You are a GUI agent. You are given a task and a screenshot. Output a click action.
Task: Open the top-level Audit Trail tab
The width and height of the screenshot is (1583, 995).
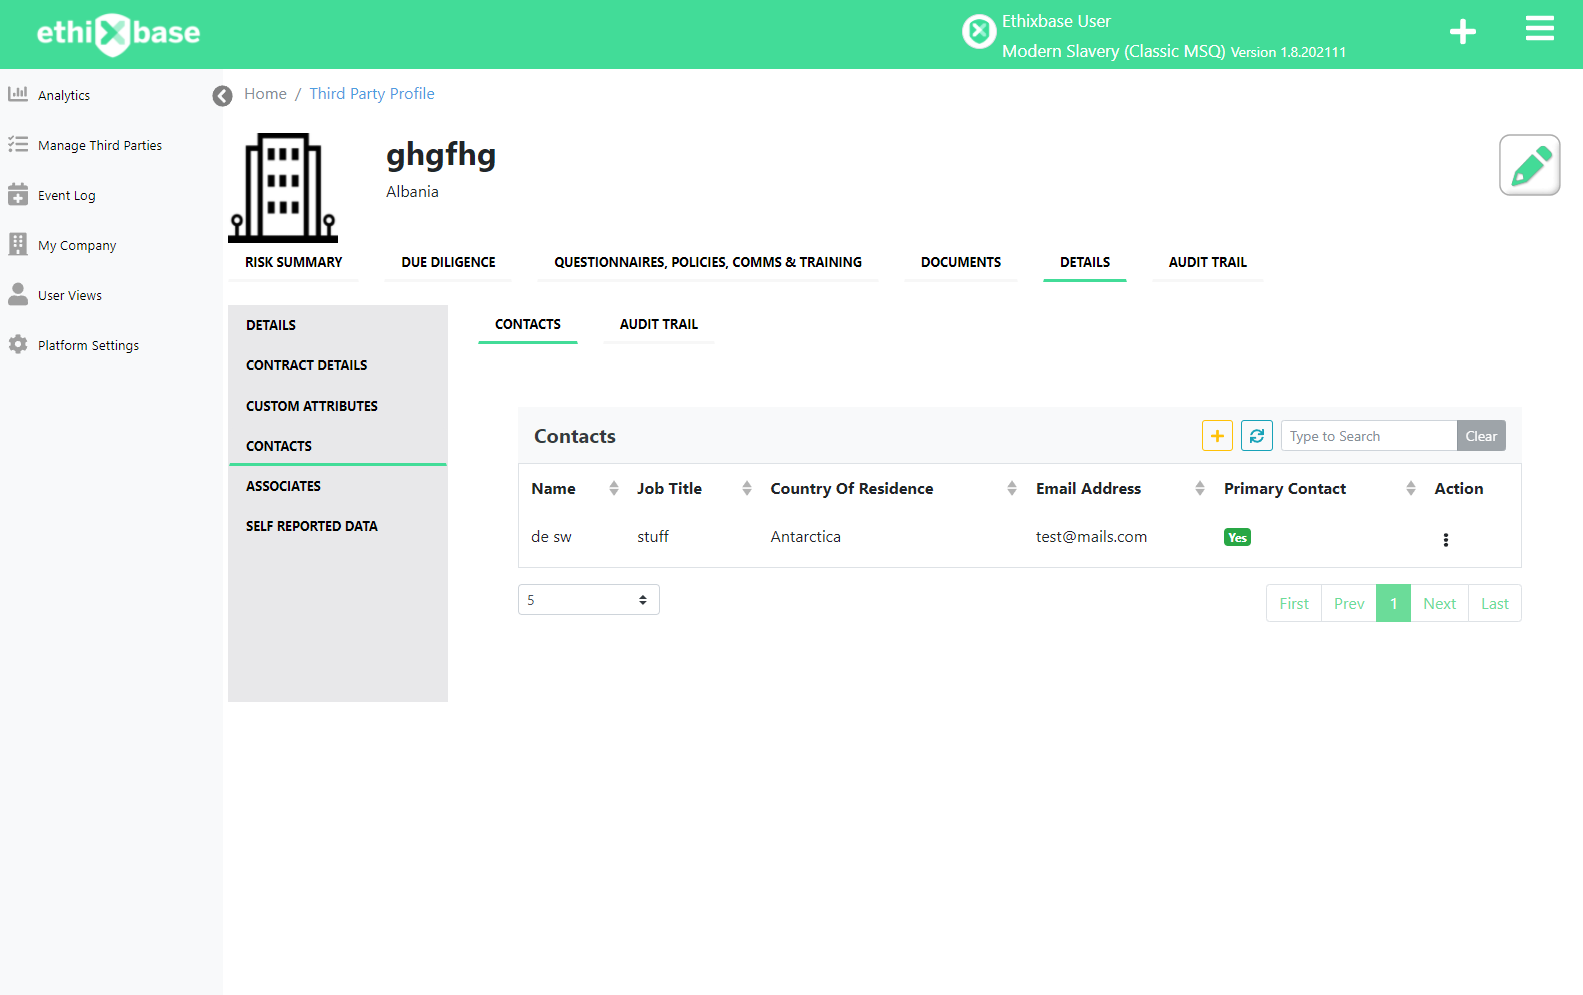coord(1208,262)
